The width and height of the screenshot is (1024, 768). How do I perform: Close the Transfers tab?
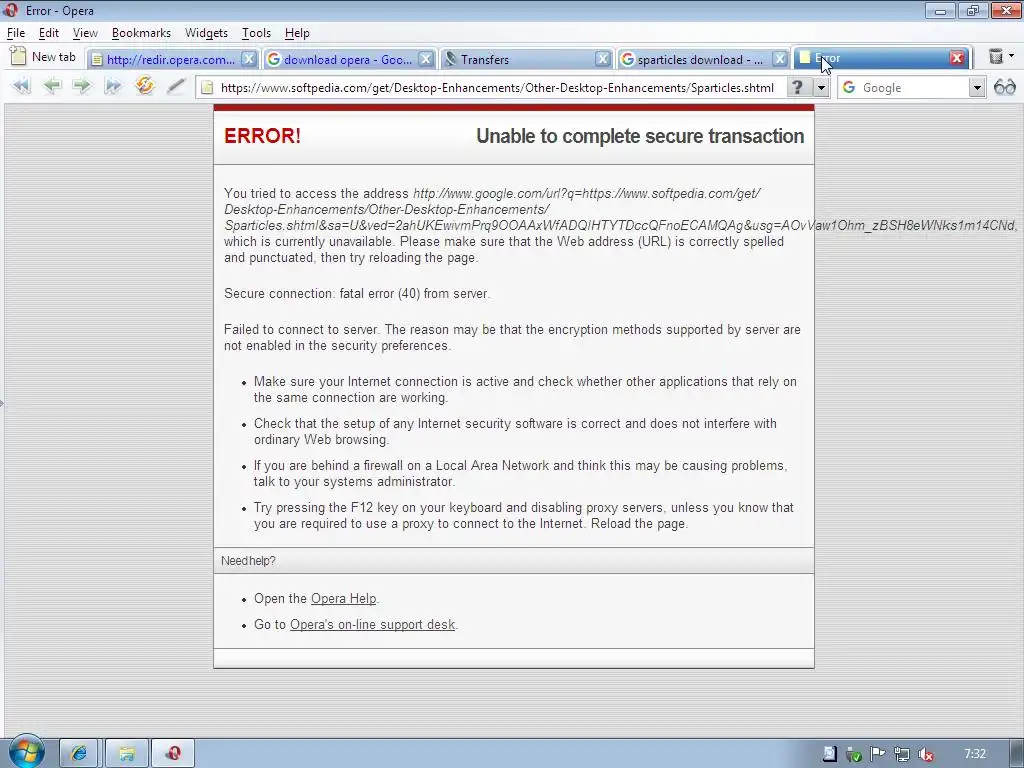(603, 59)
